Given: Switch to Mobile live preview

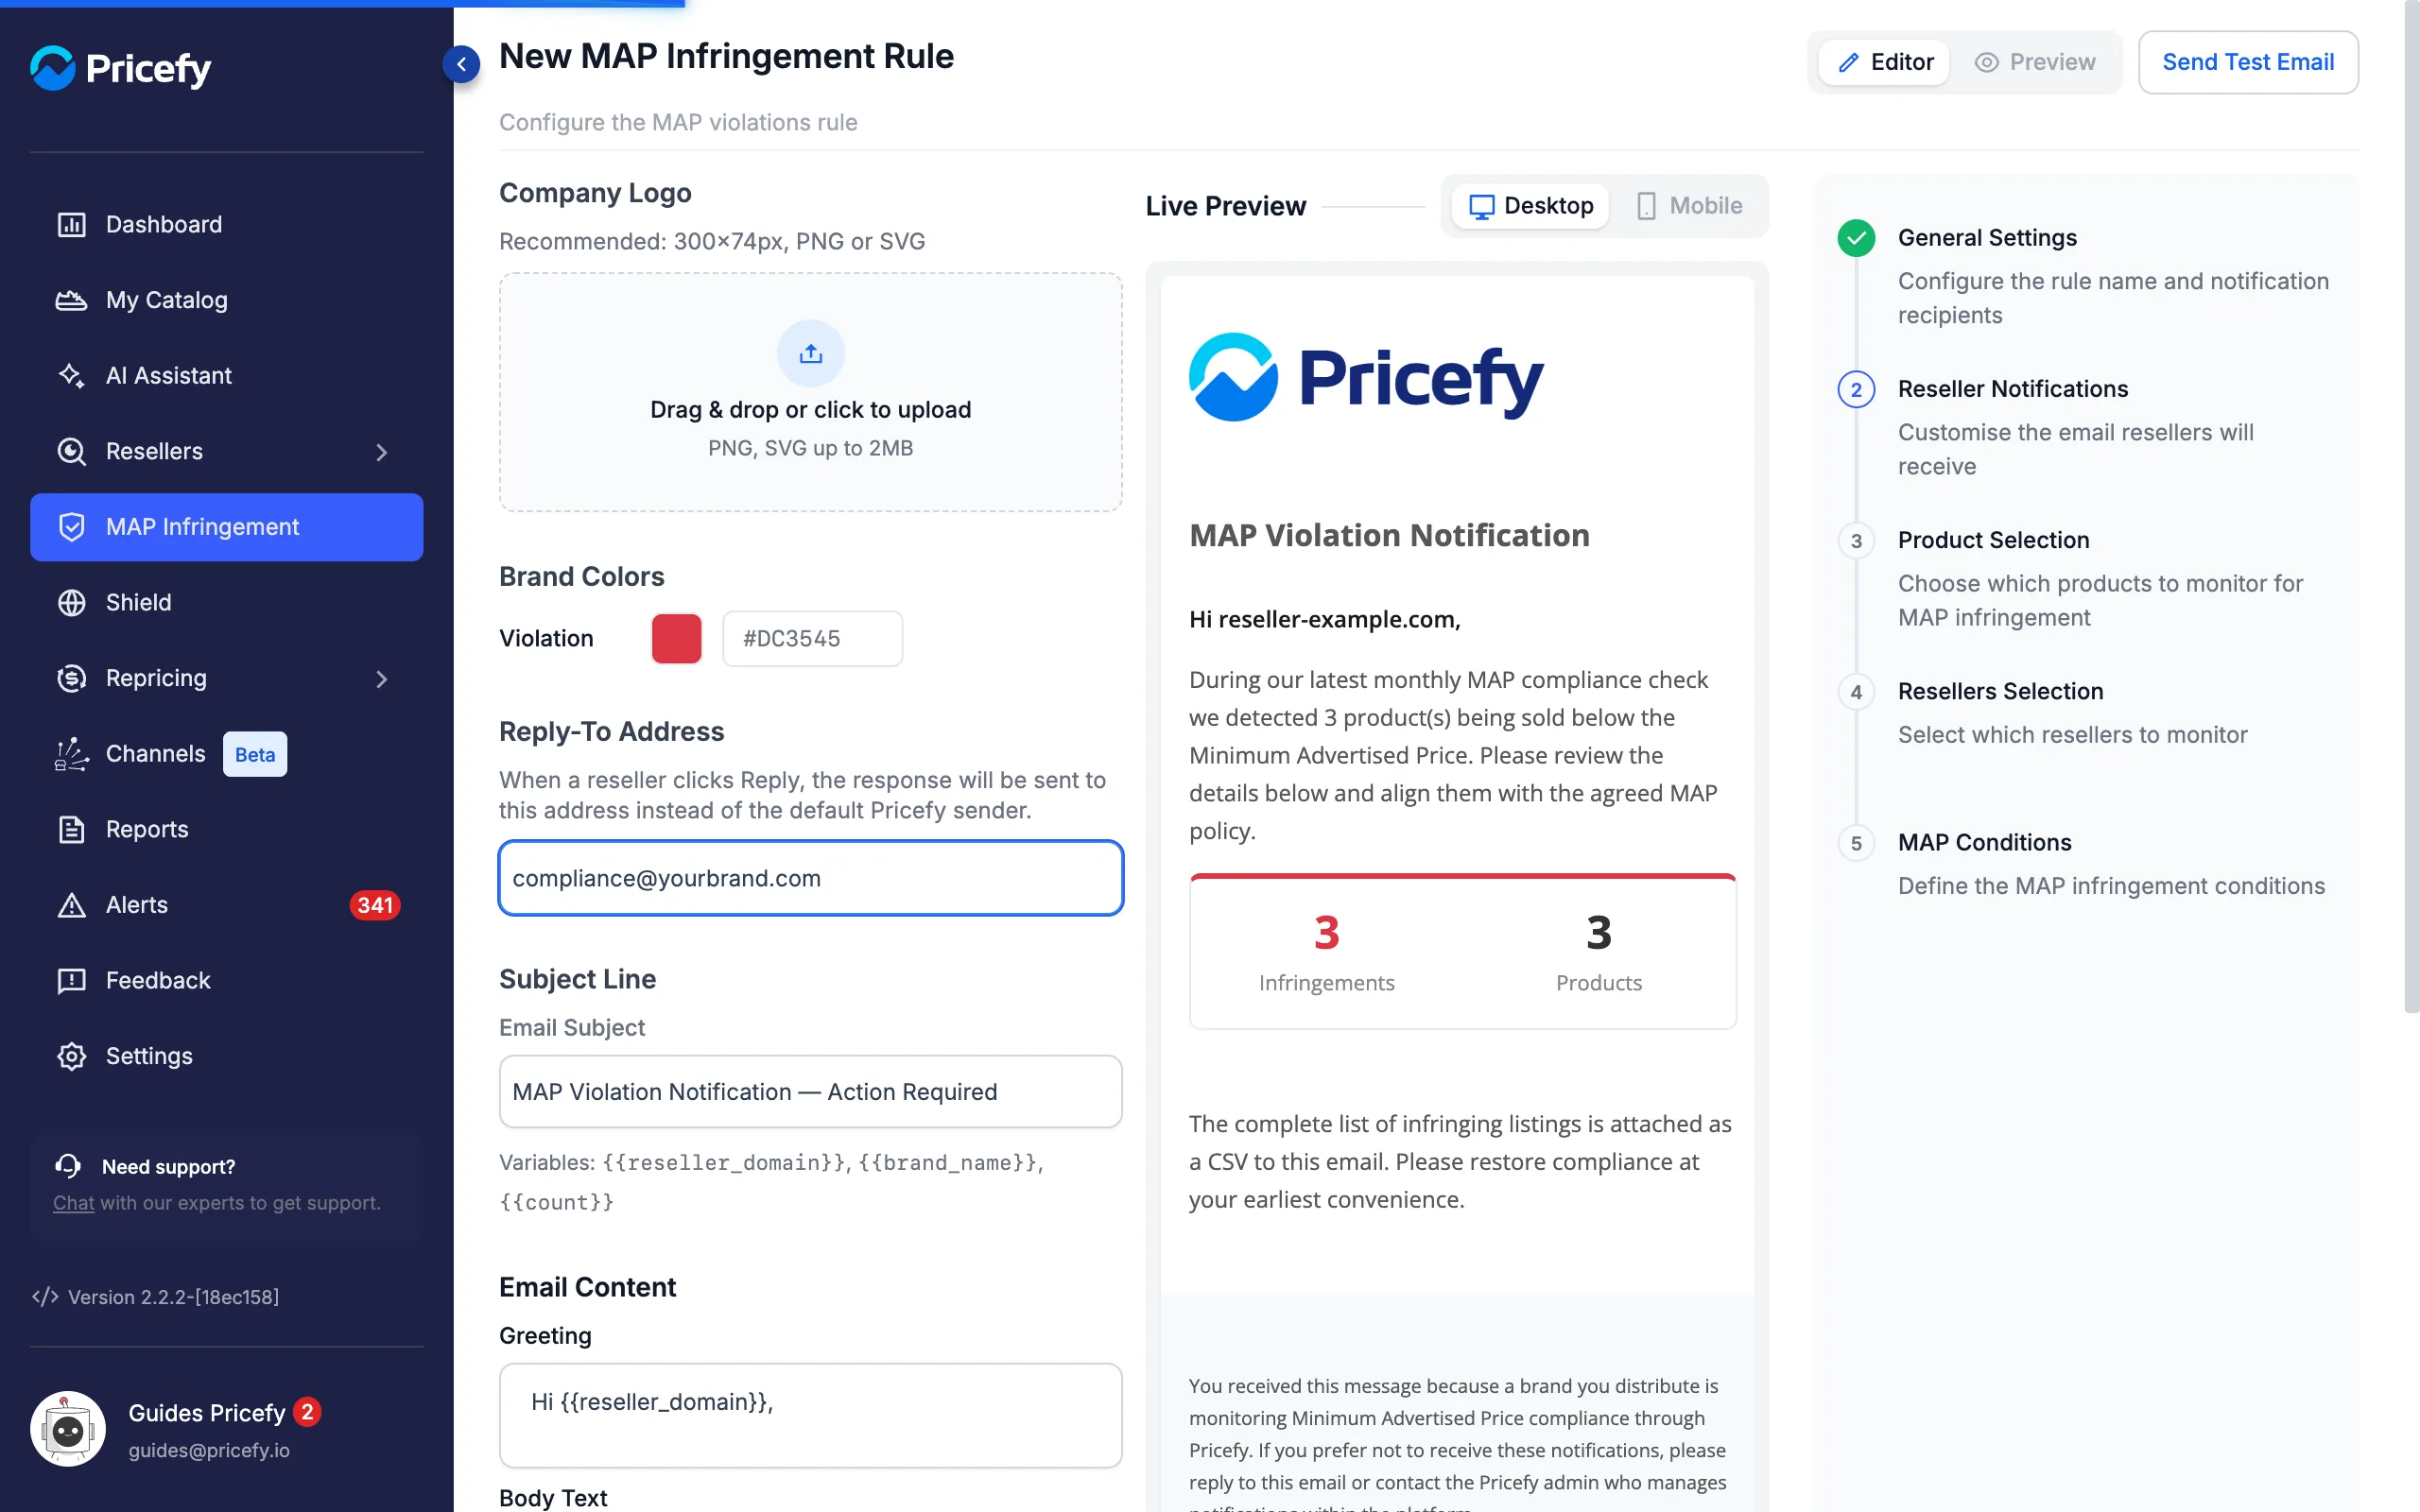Looking at the screenshot, I should tap(1689, 206).
